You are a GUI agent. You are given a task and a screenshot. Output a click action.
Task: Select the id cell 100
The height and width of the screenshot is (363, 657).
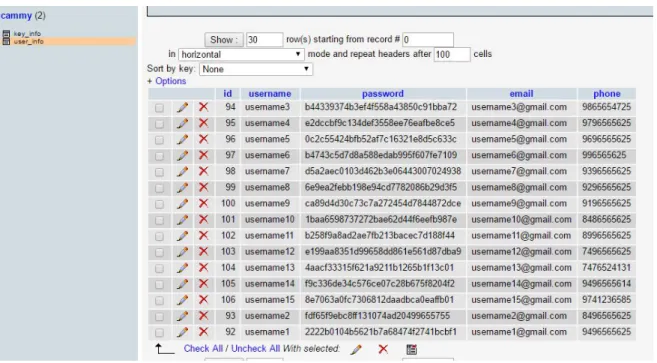click(228, 203)
